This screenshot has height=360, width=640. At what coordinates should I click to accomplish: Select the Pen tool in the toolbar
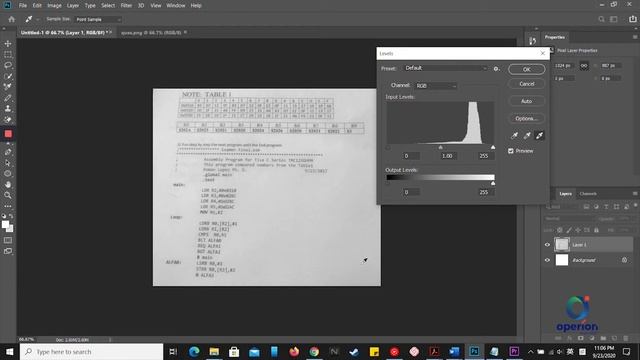pyautogui.click(x=8, y=152)
